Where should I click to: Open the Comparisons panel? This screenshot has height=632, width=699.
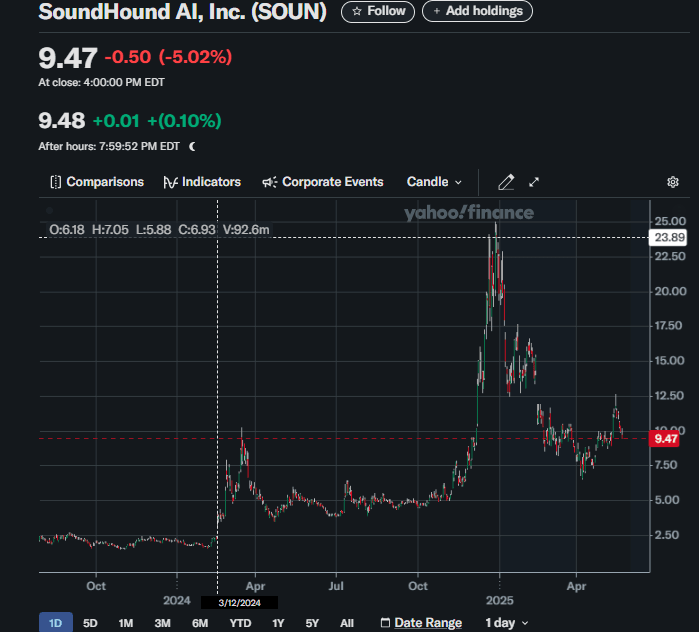(96, 182)
